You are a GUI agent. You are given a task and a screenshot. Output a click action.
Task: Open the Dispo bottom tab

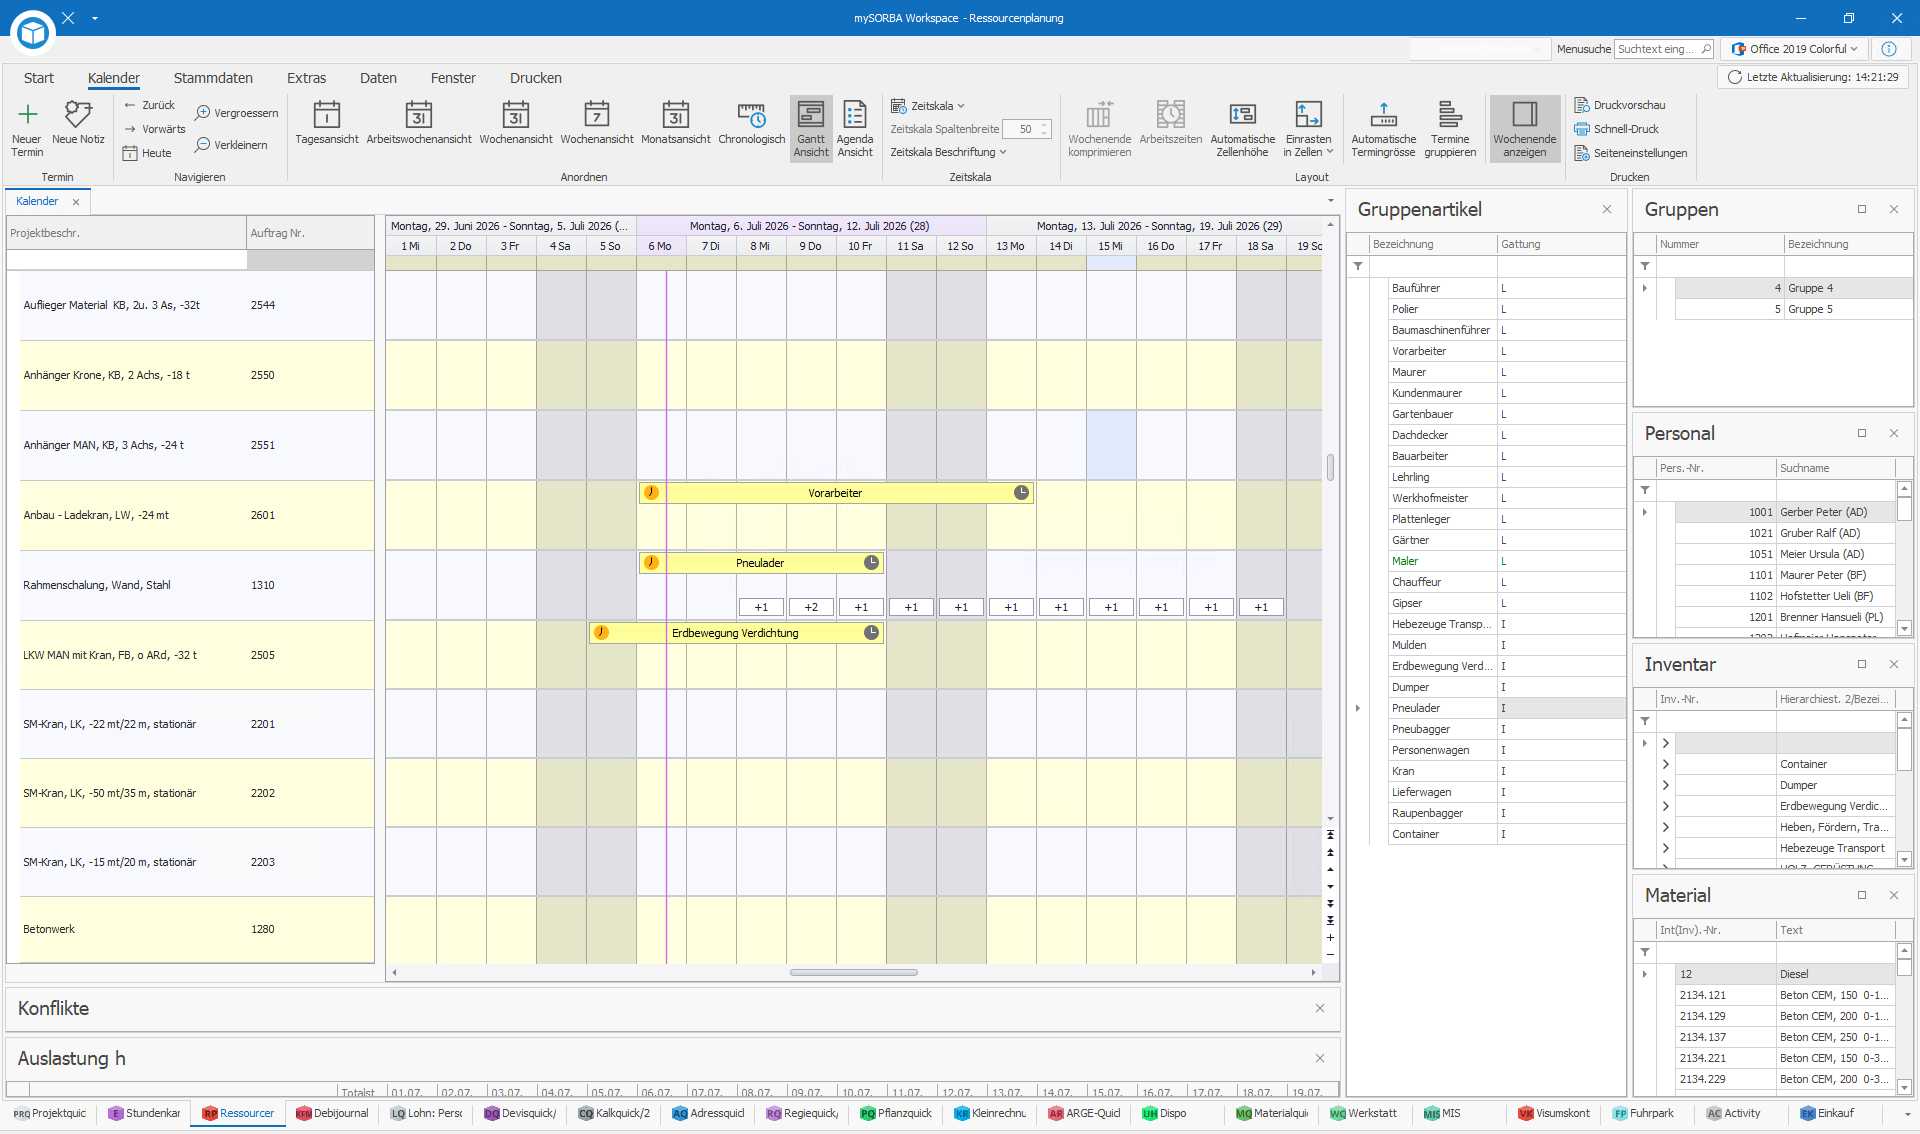click(x=1165, y=1113)
